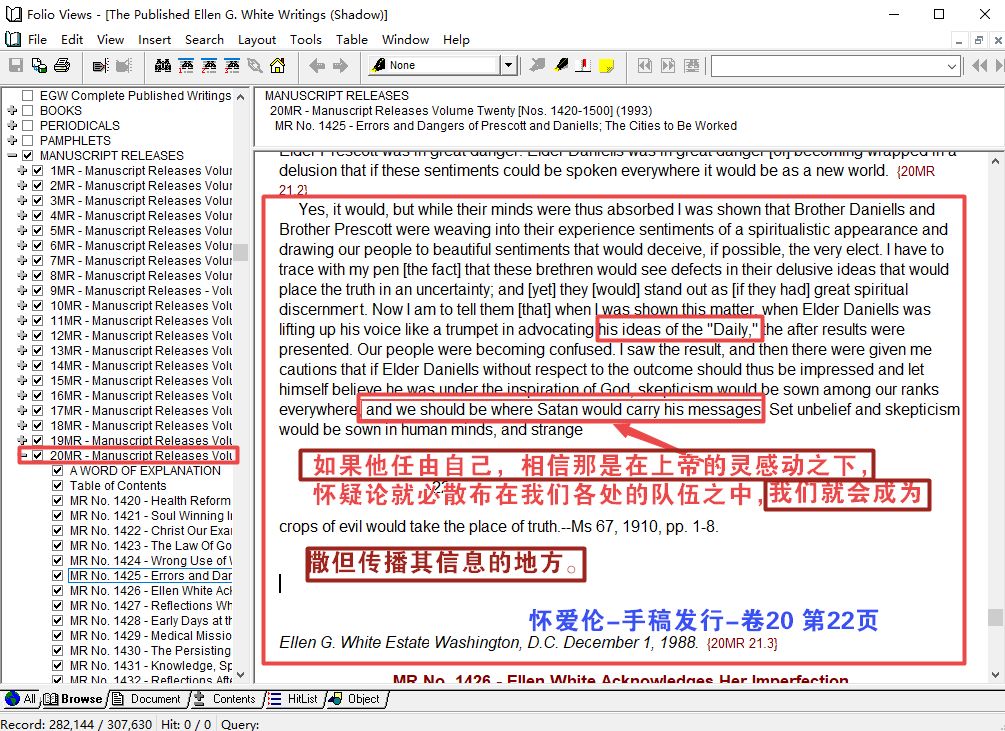Open the Search menu
The image size is (1005, 731).
point(204,40)
